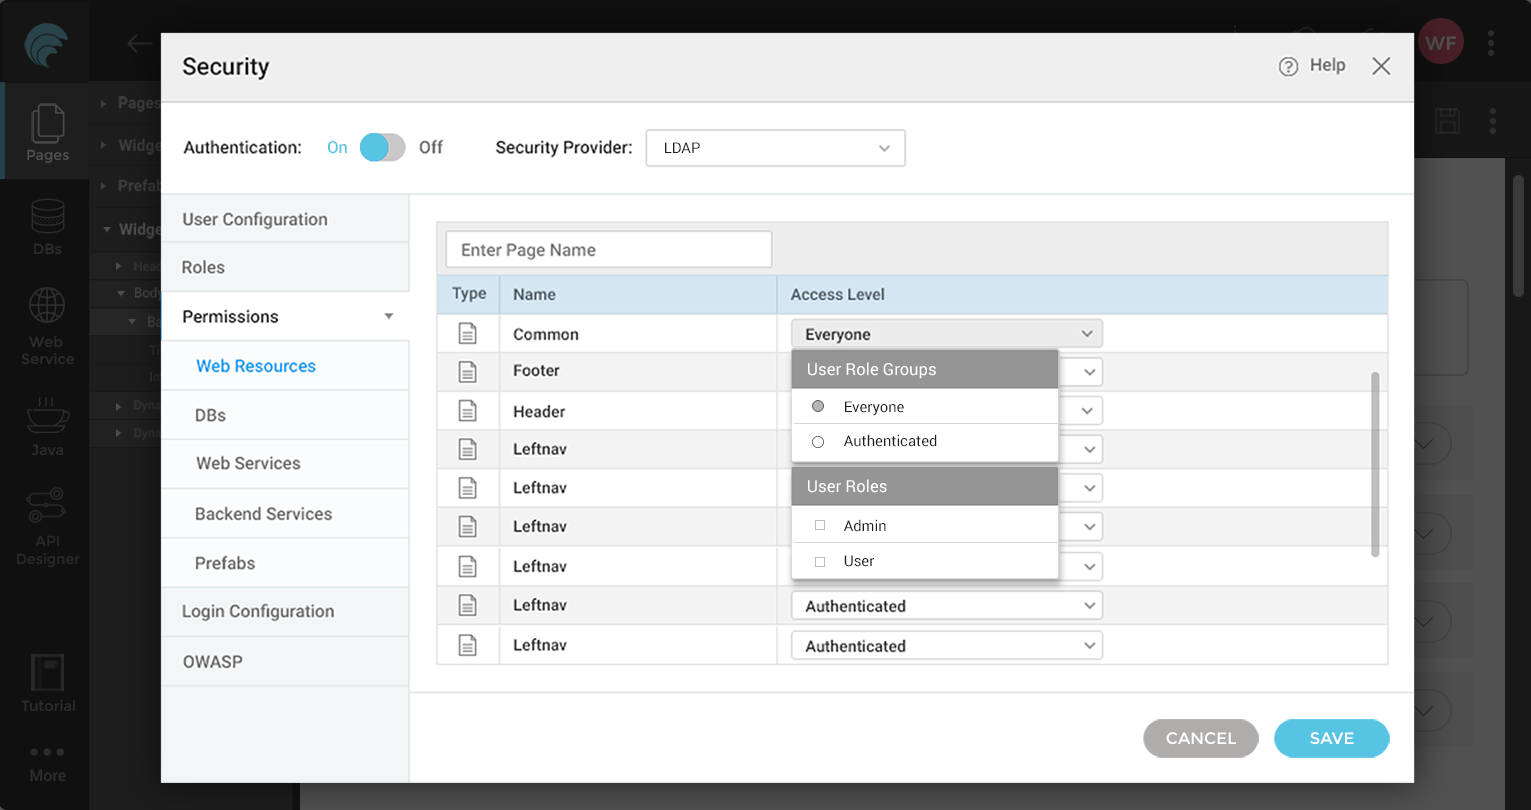Open the DBs section in sidebar
Screen dimensions: 1531x810
pos(47,227)
